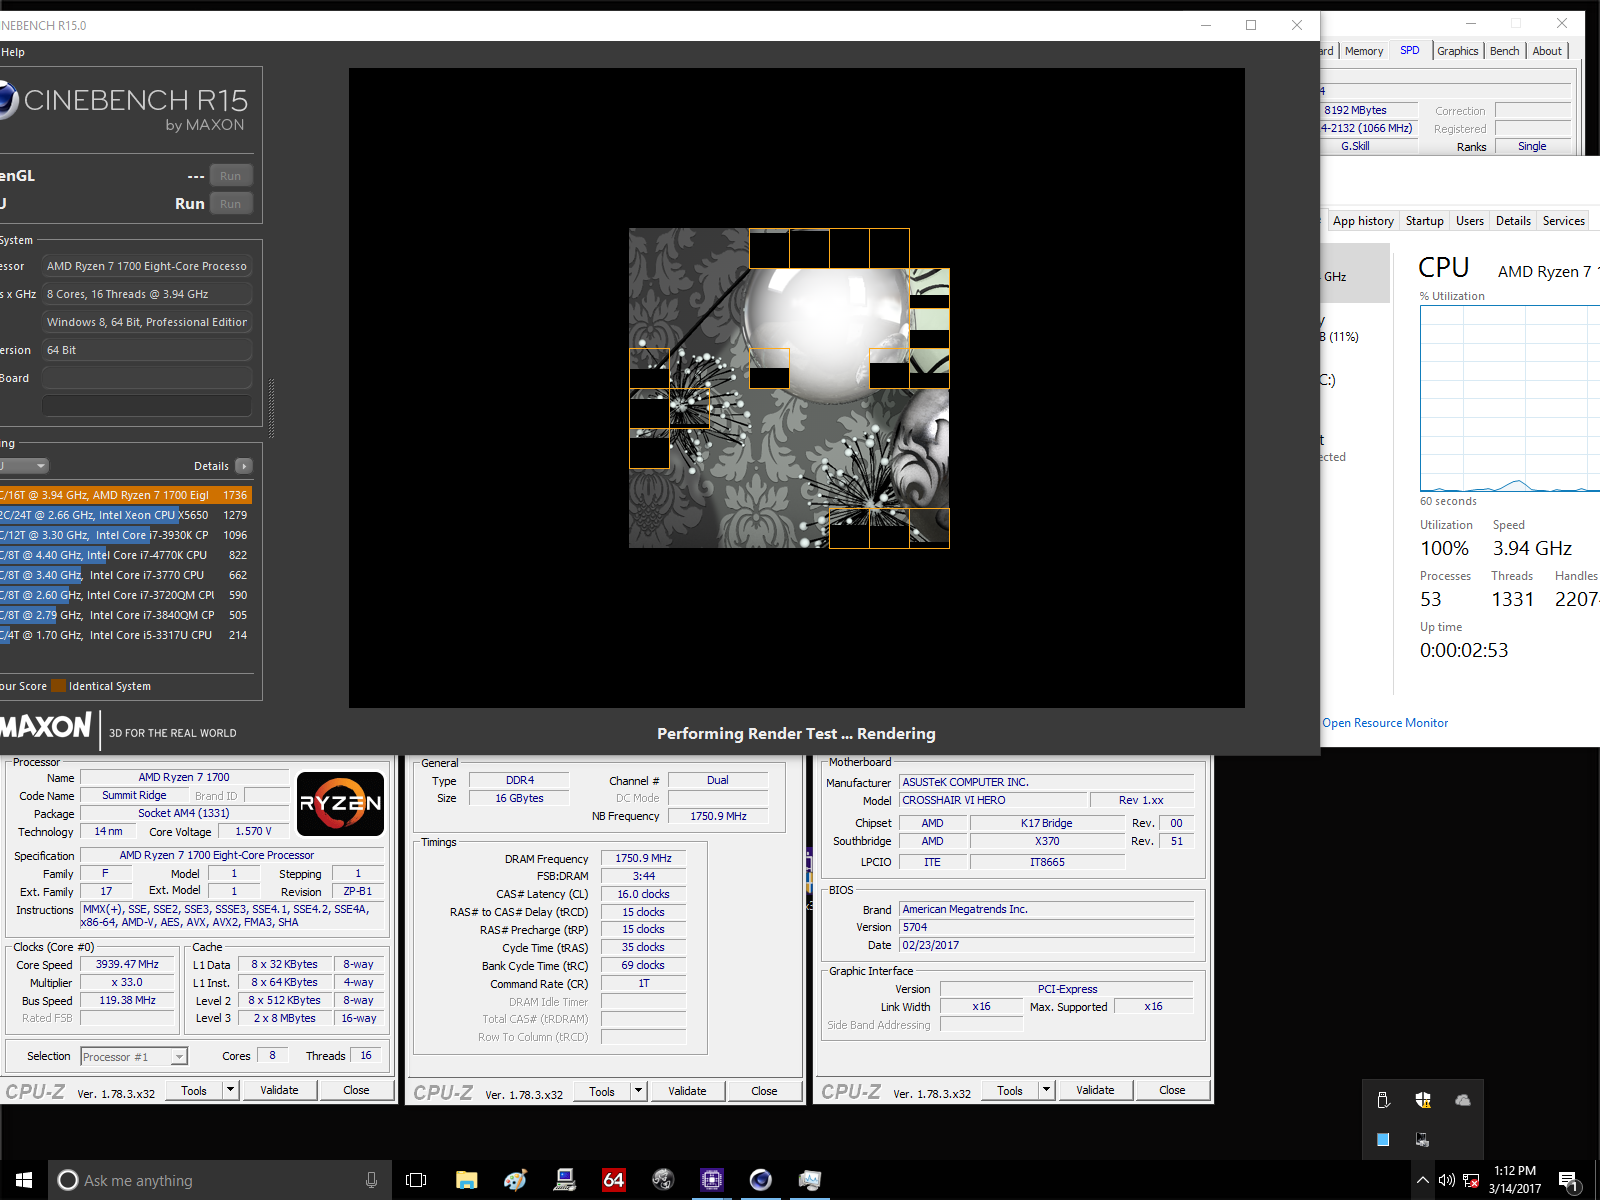Click the CPU utilization graph in Task Manager
Screen dimensions: 1600x1200
tap(1510, 399)
